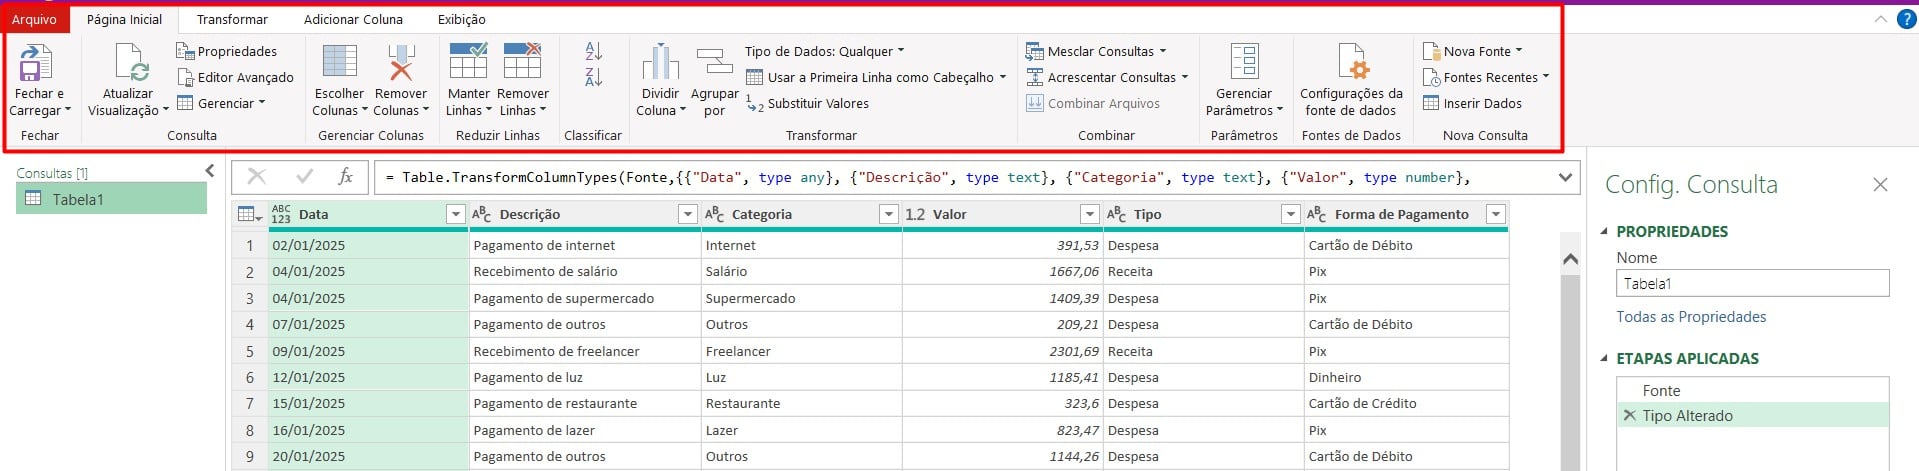Collapse the PROPRIEDADES section
Screen dimensions: 1919x471
click(1604, 231)
